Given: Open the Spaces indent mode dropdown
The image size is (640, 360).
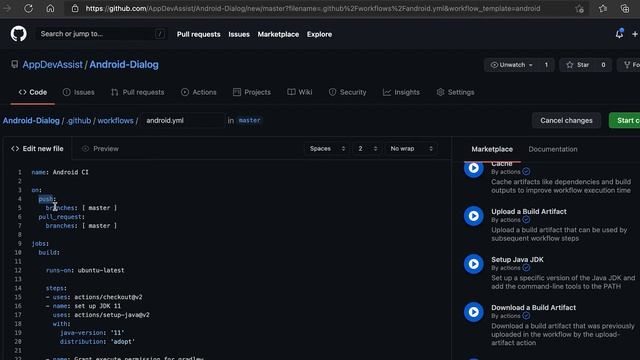Looking at the screenshot, I should pyautogui.click(x=327, y=149).
